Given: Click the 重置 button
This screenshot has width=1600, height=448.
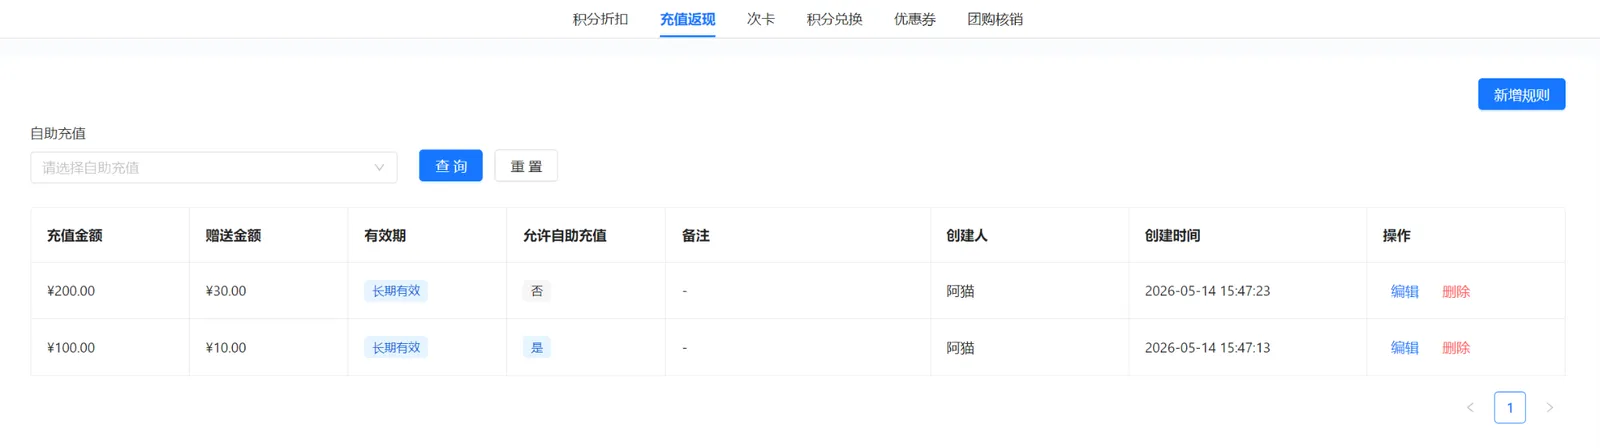Looking at the screenshot, I should coord(526,166).
